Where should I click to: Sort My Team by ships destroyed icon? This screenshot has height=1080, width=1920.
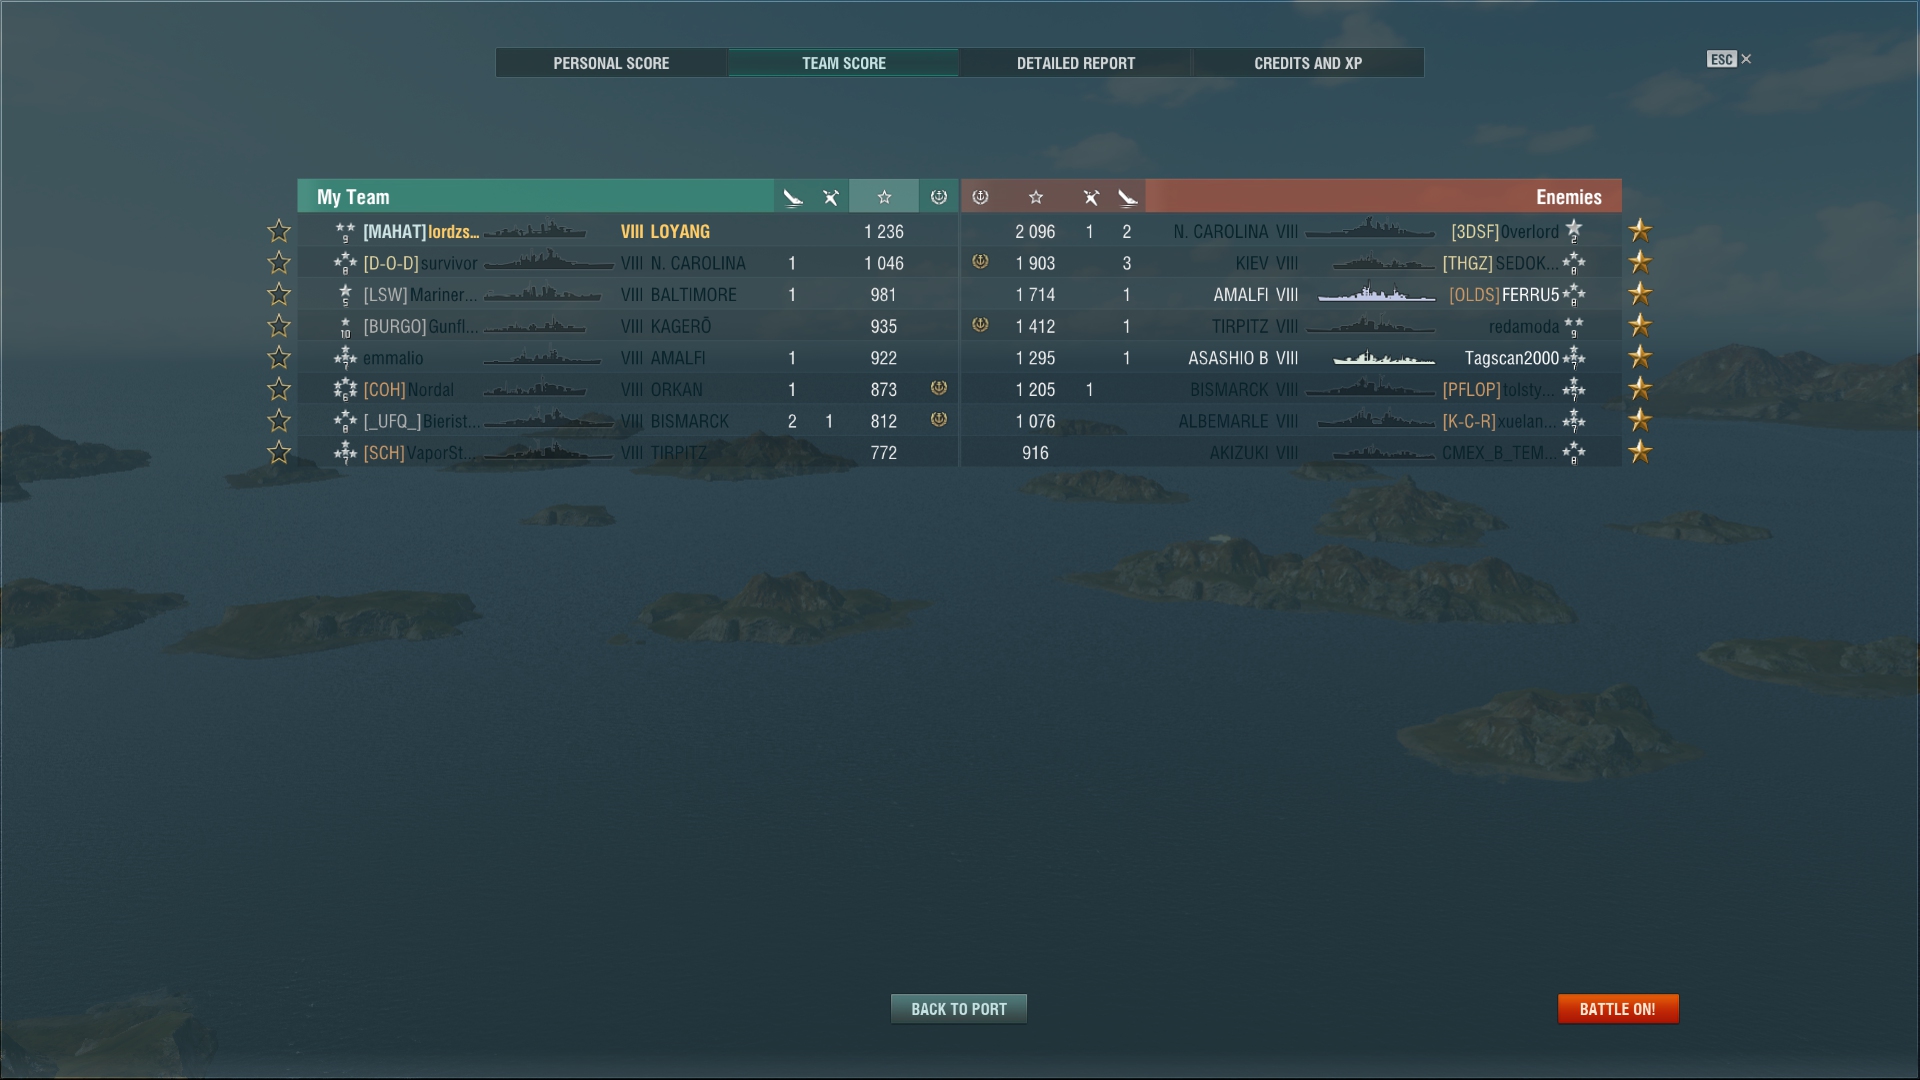click(793, 197)
